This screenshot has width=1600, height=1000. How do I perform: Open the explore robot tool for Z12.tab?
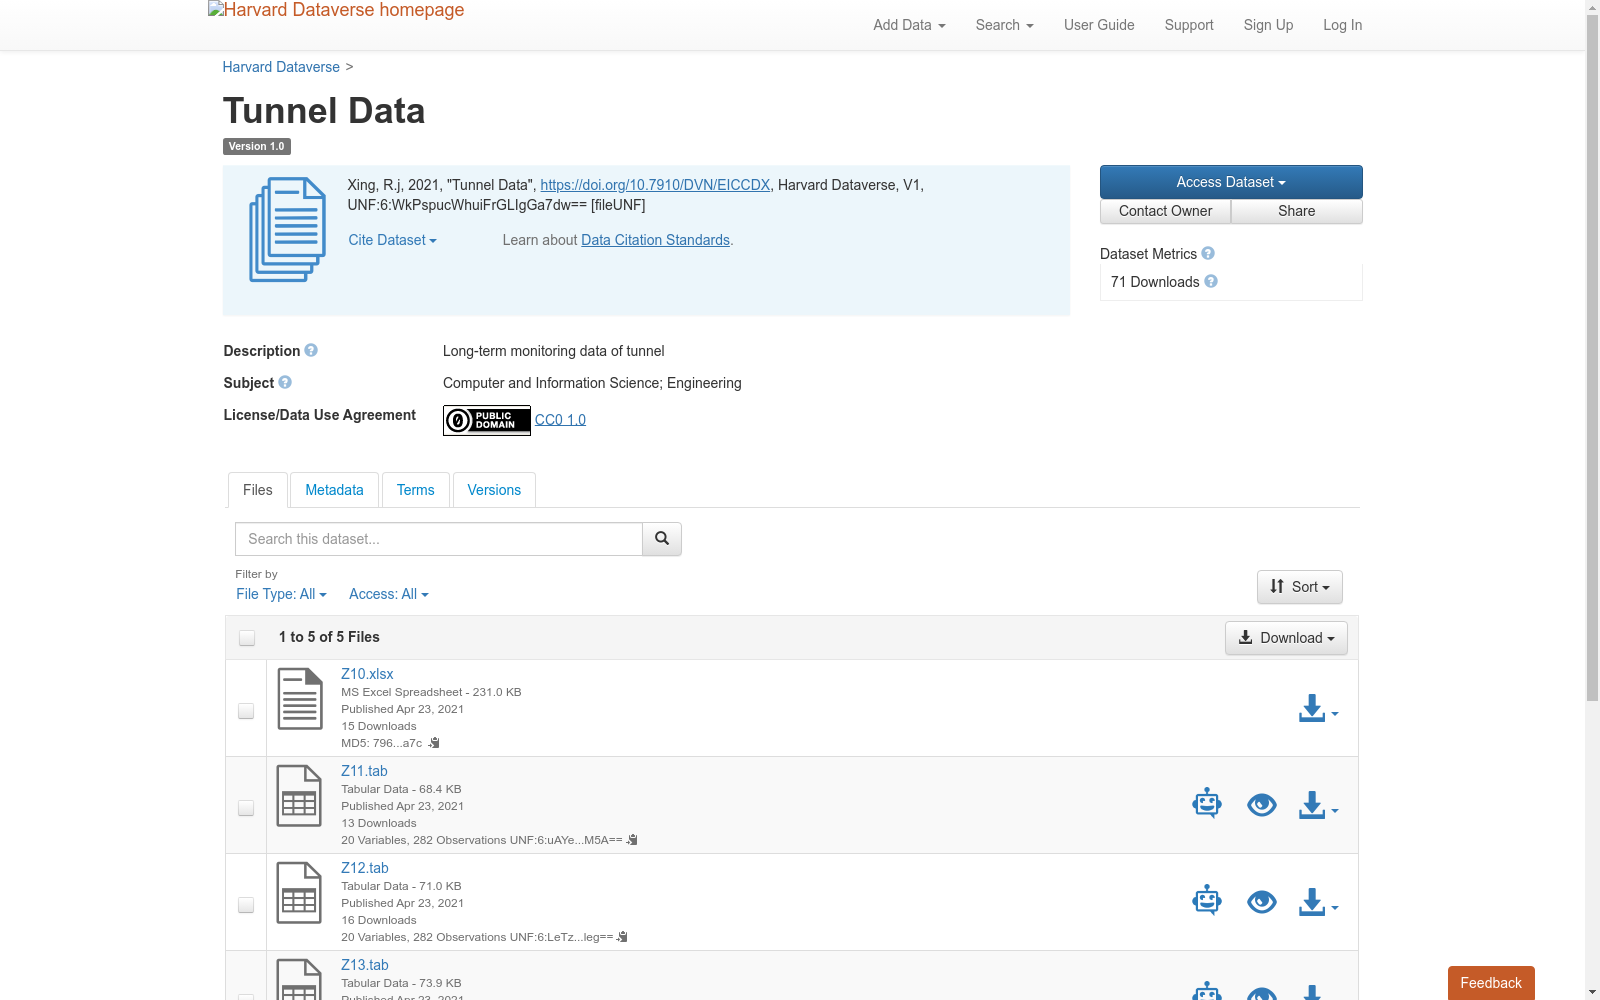click(1207, 900)
